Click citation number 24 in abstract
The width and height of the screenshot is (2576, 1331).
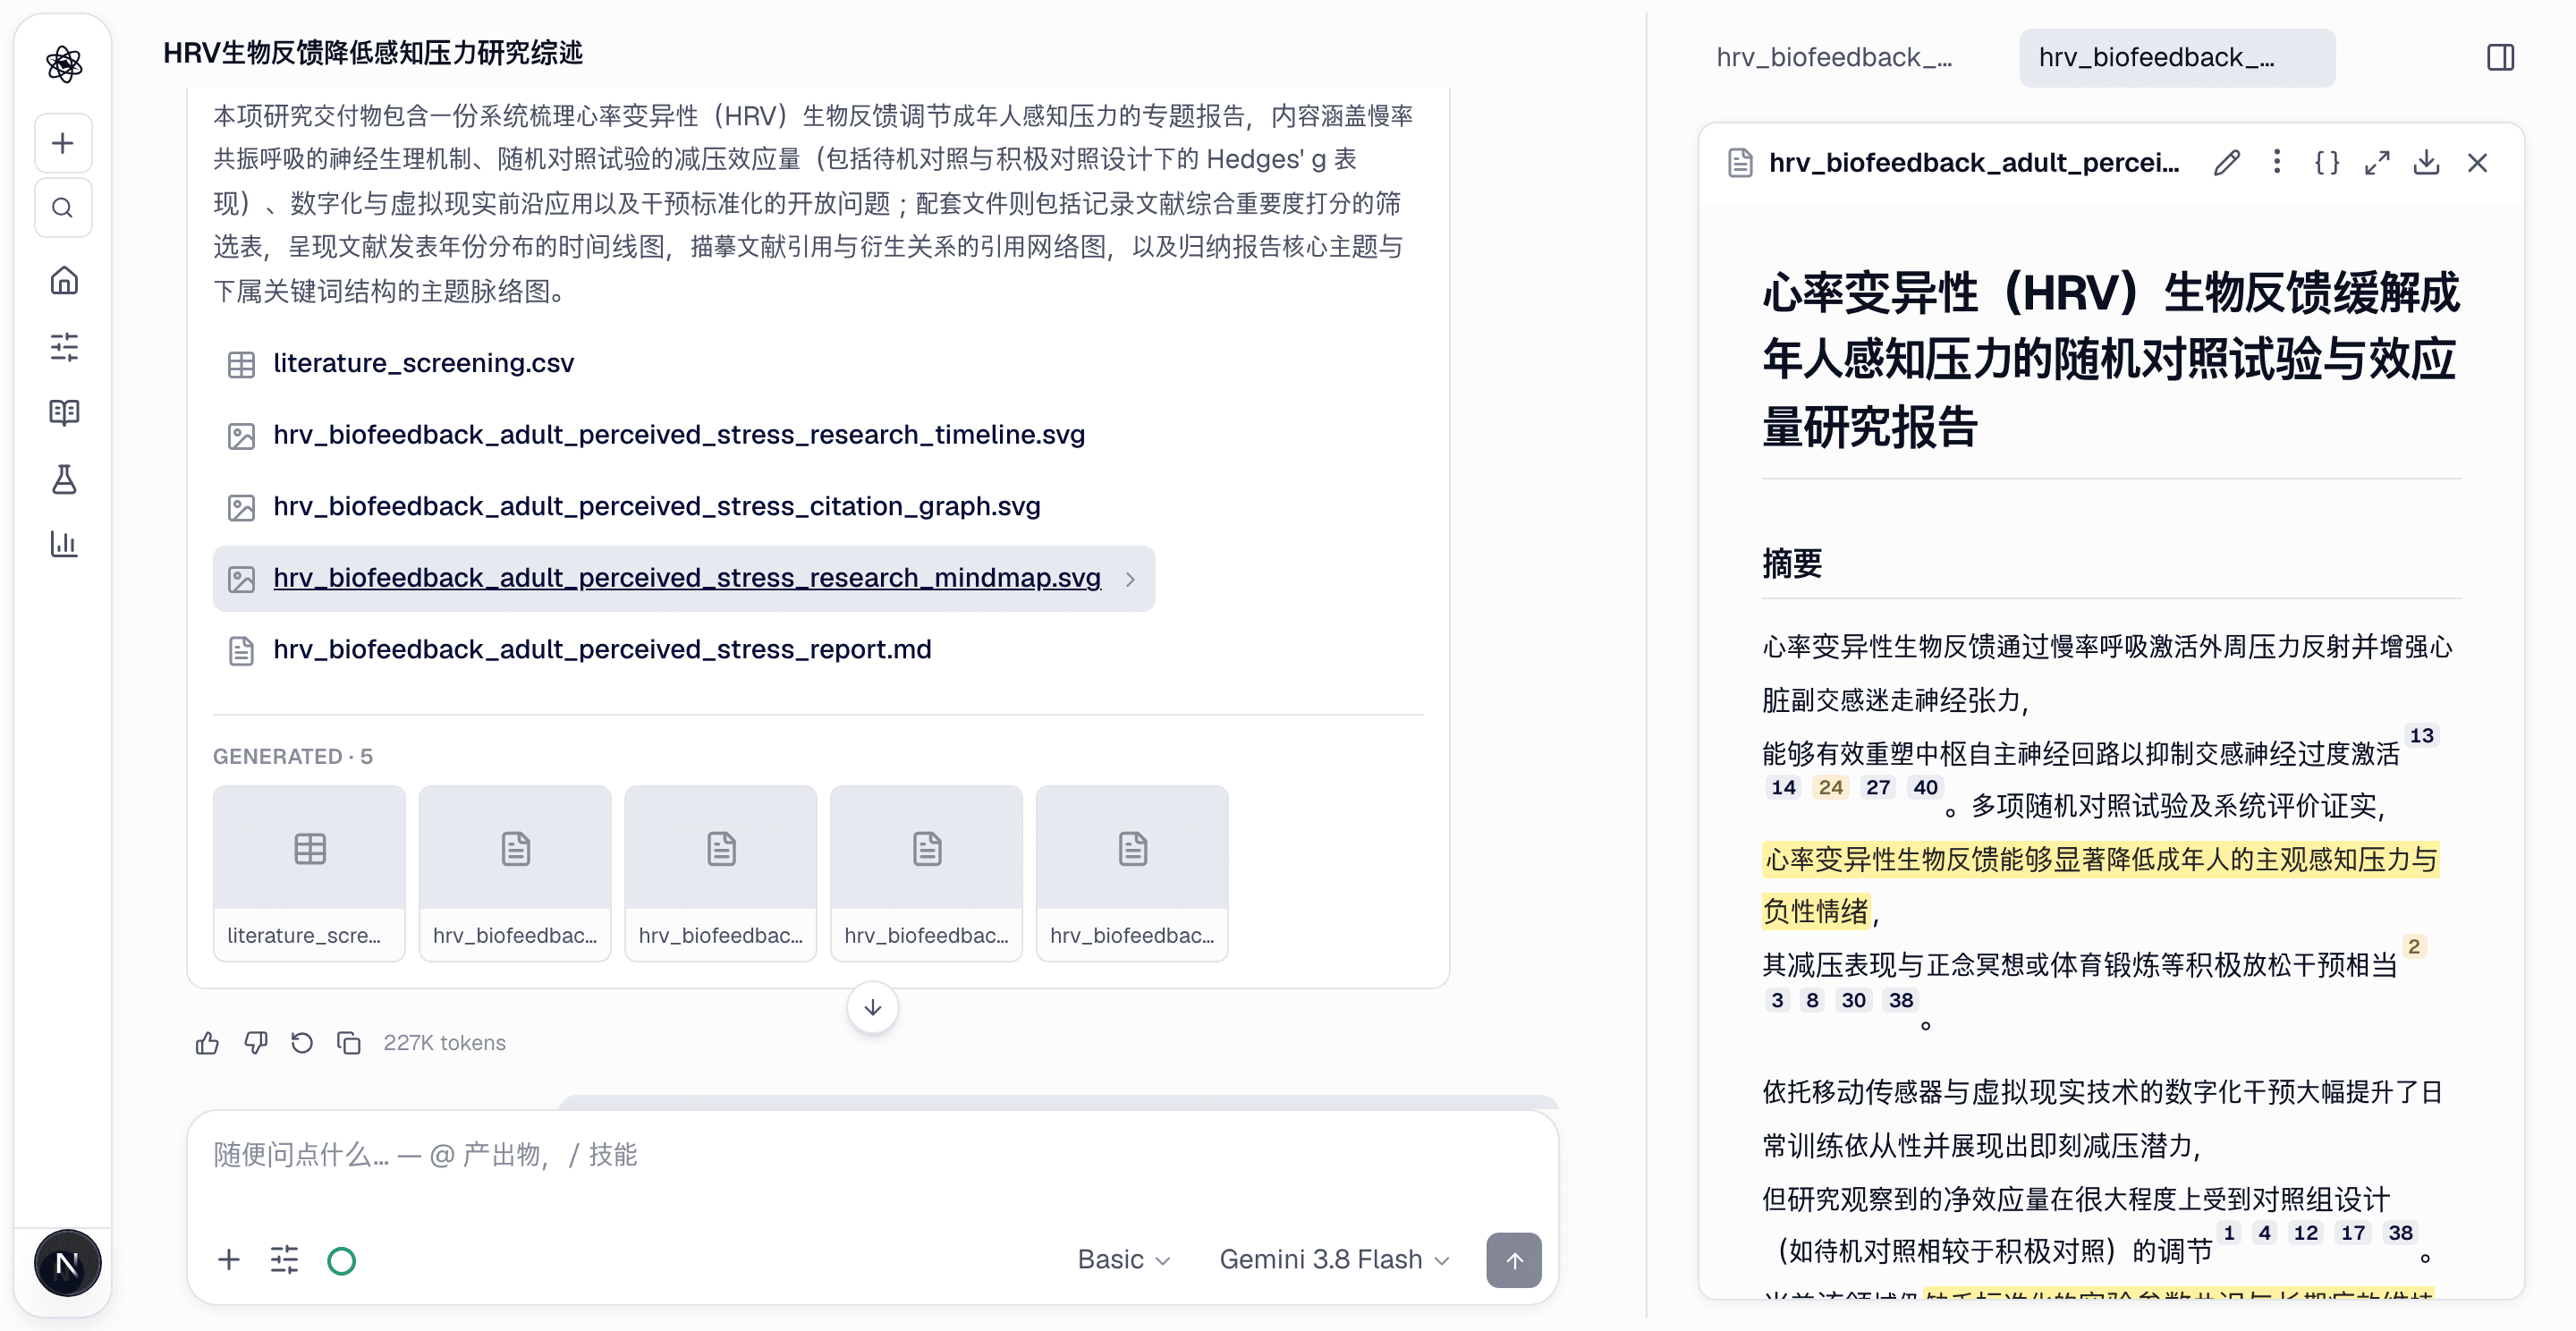[x=1830, y=788]
